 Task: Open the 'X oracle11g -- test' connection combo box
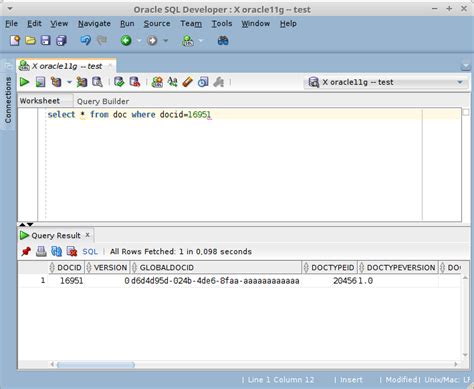[386, 82]
